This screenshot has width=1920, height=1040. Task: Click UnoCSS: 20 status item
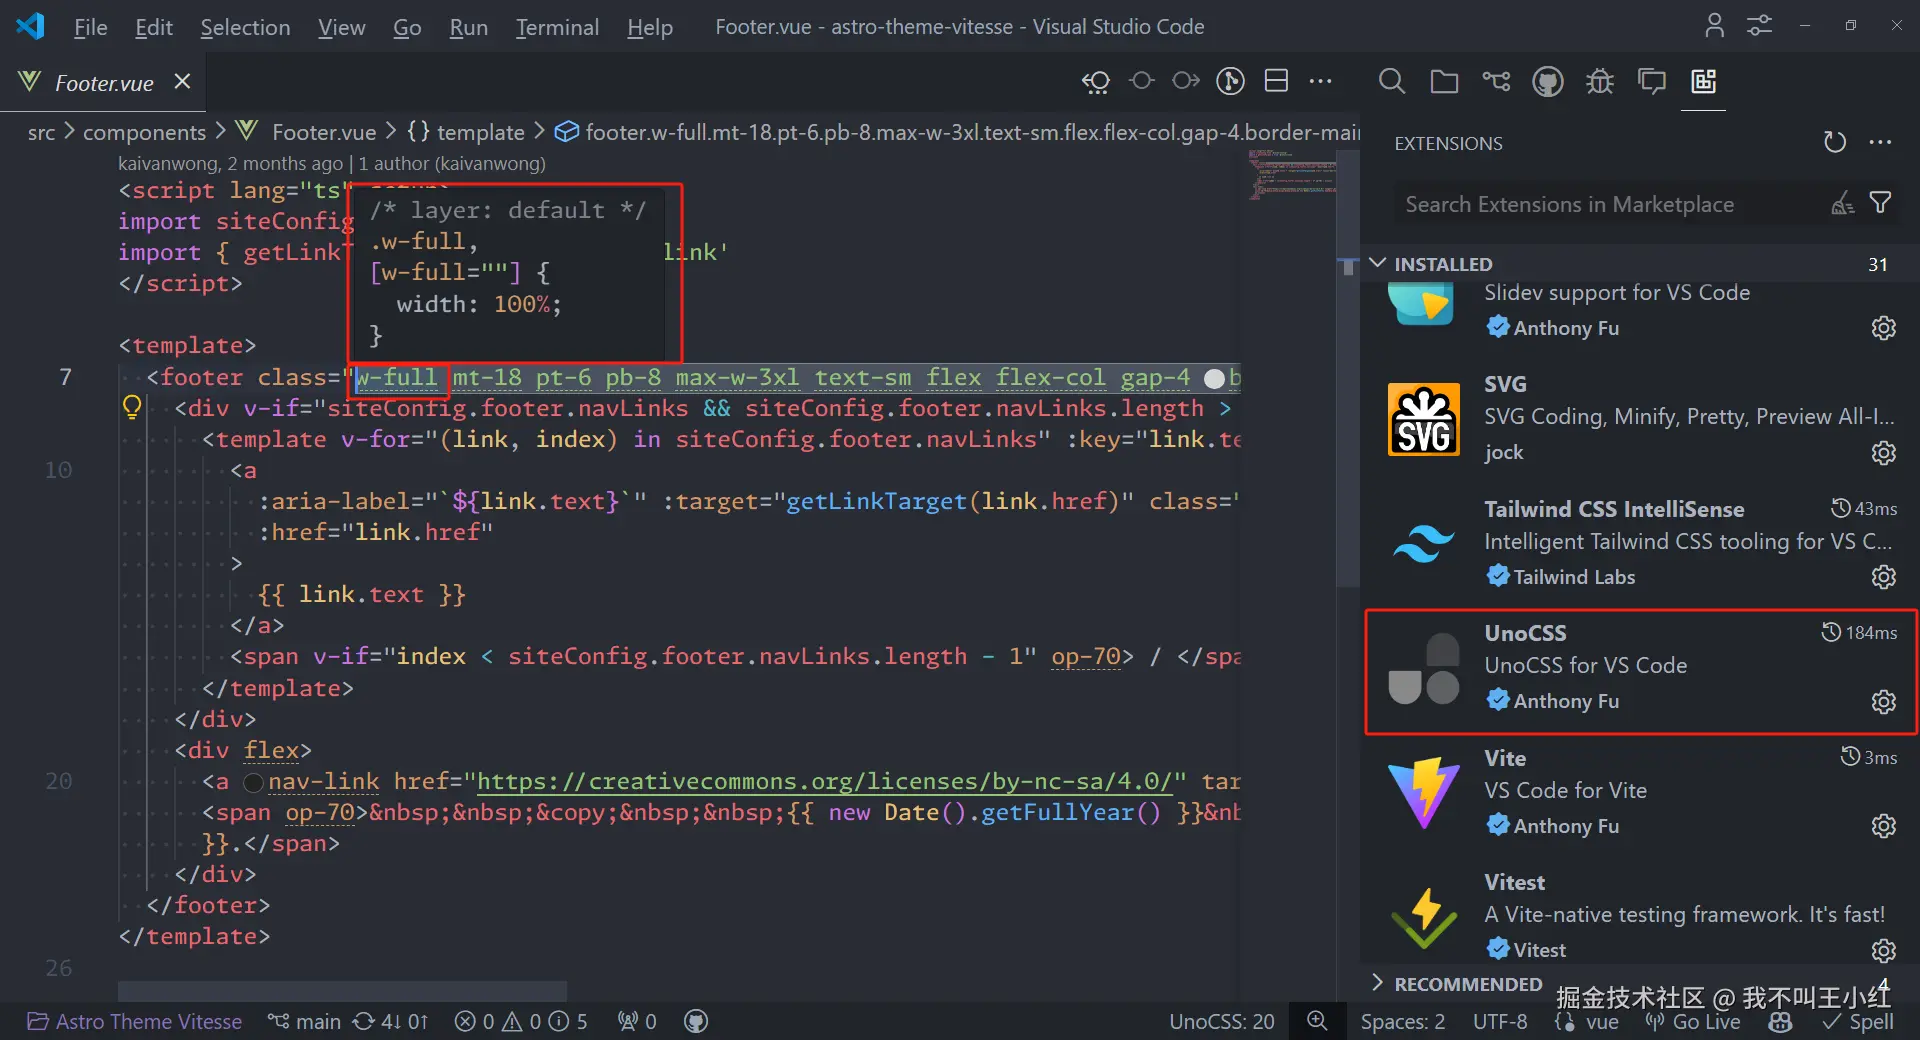coord(1222,1021)
